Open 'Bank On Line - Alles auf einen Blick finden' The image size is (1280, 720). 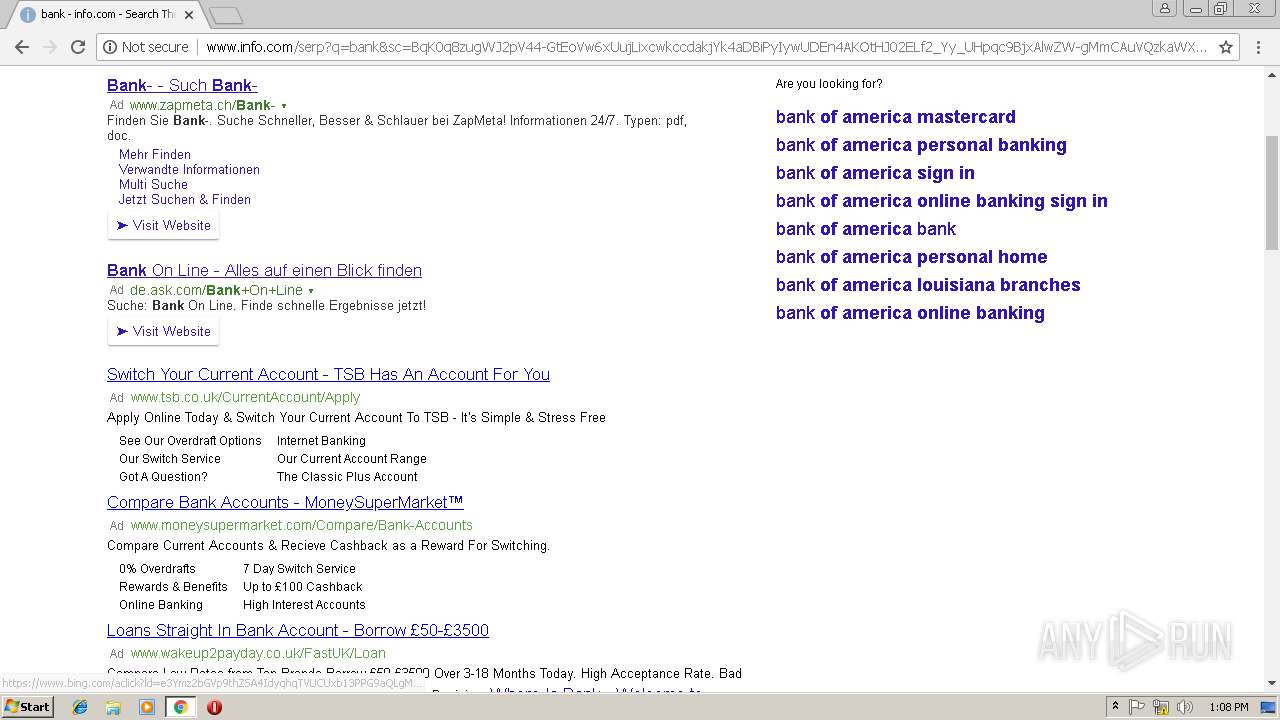point(264,270)
